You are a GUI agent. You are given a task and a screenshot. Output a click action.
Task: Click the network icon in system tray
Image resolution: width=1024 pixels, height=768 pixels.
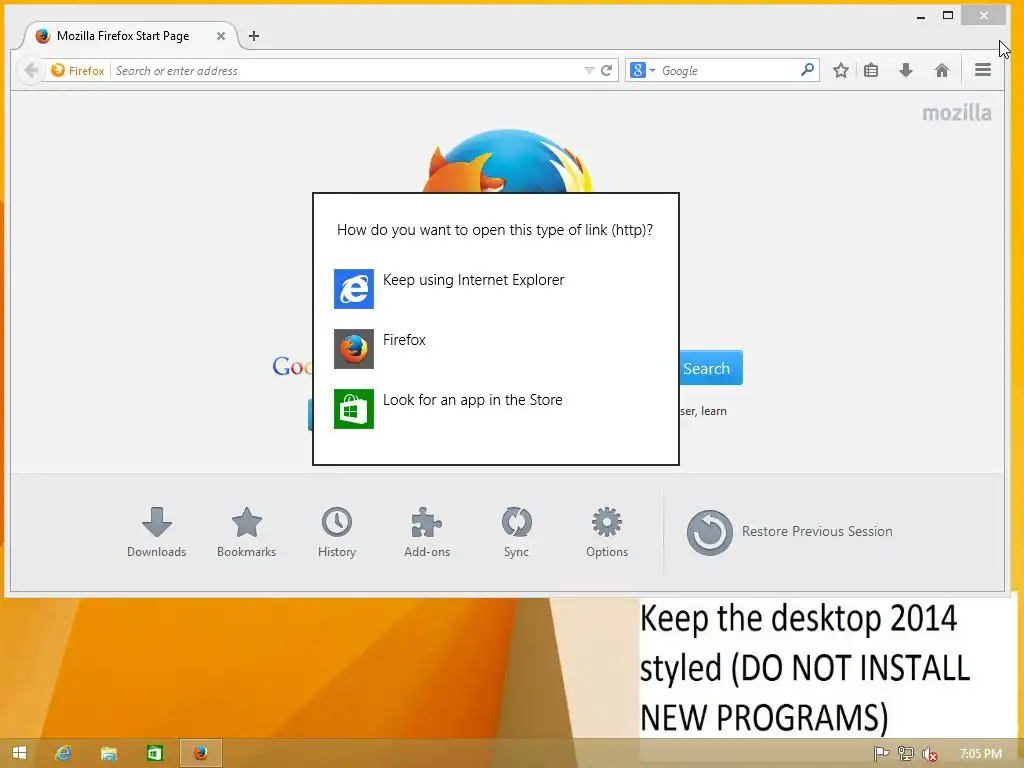[906, 754]
